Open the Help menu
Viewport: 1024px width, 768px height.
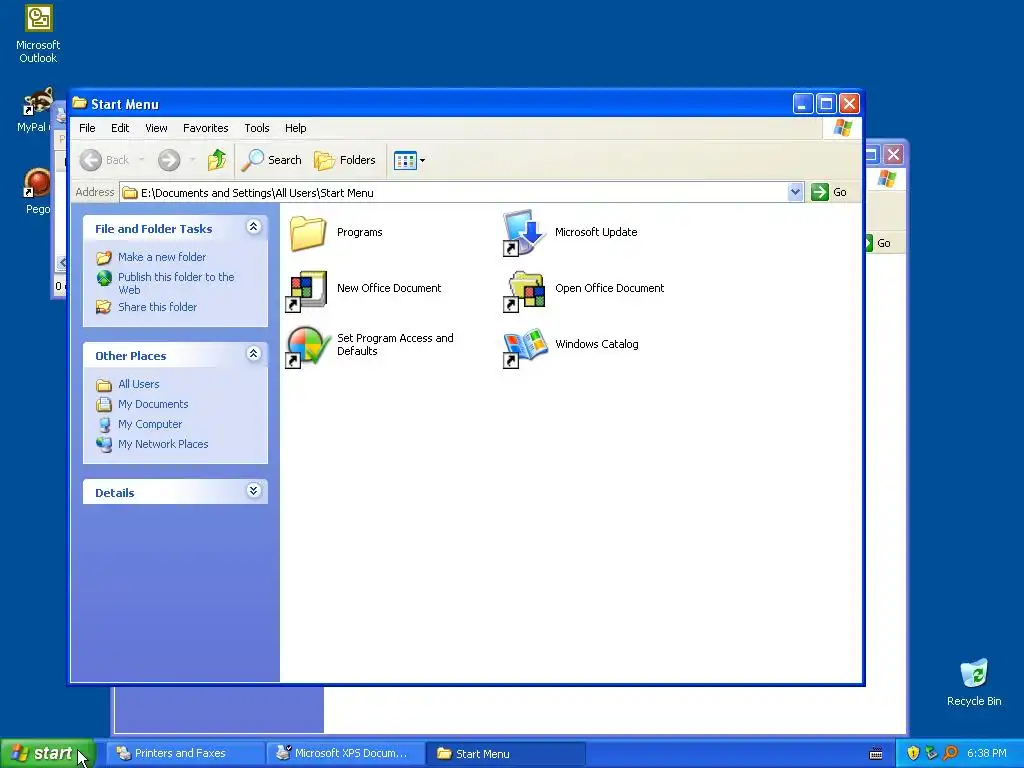(295, 128)
